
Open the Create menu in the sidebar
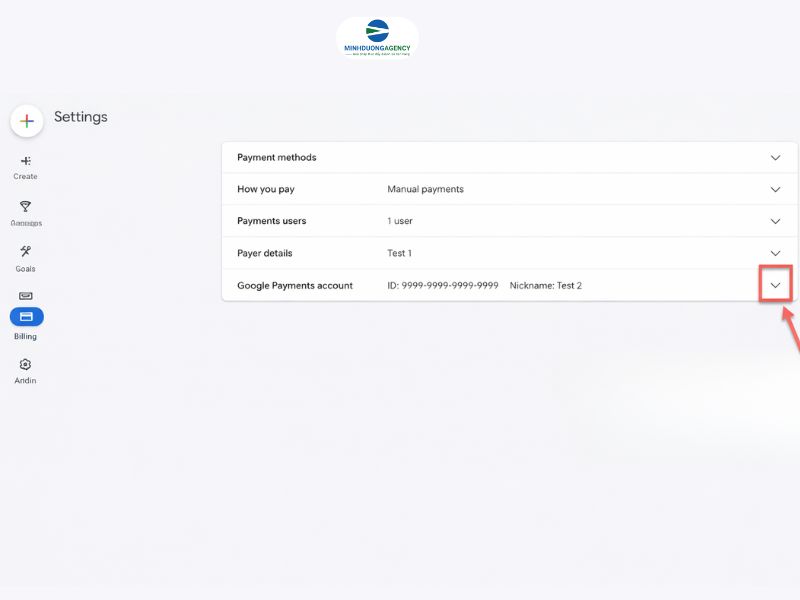coord(25,167)
